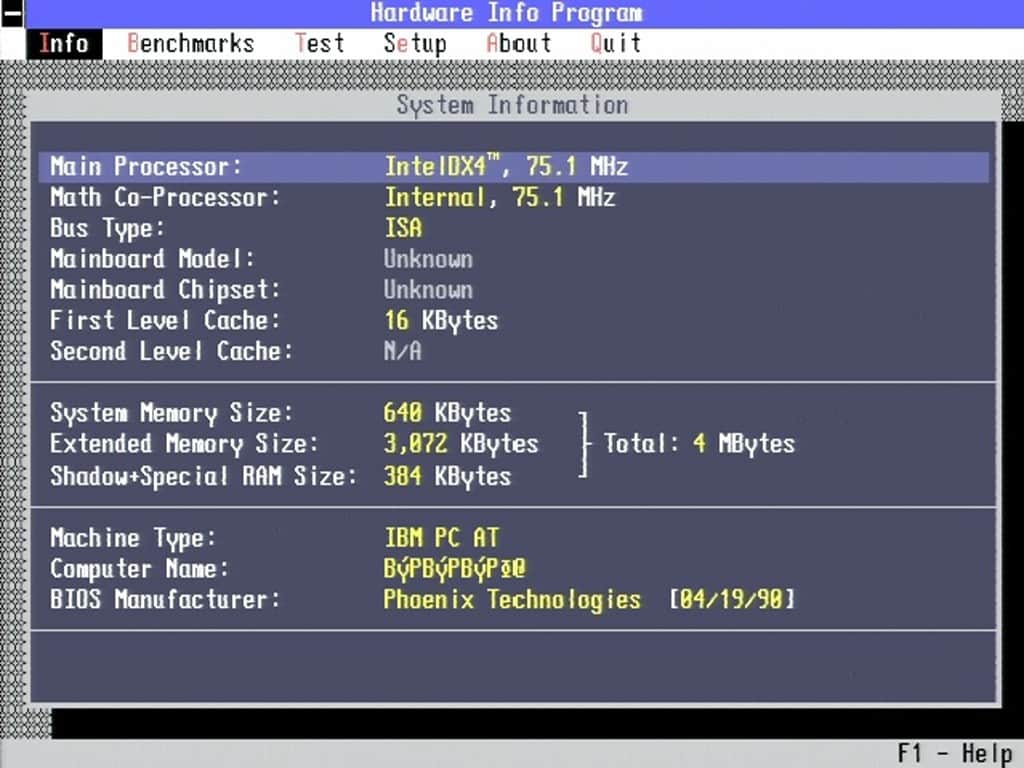Click the IBM PC AT value
Screen dimensions: 1024x768
441,537
